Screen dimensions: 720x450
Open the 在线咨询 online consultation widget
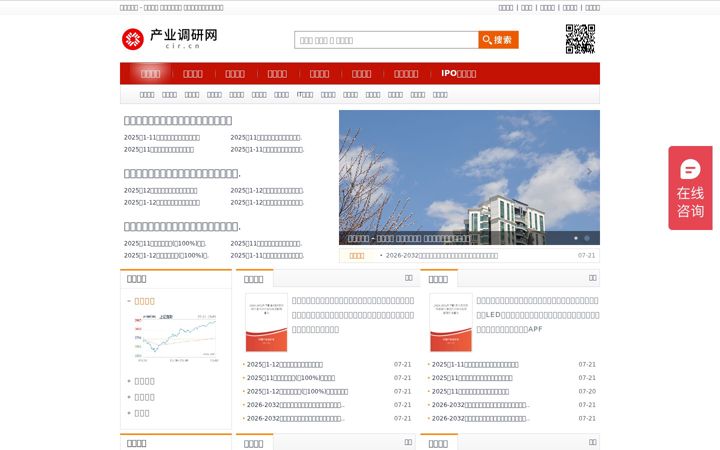pyautogui.click(x=690, y=188)
